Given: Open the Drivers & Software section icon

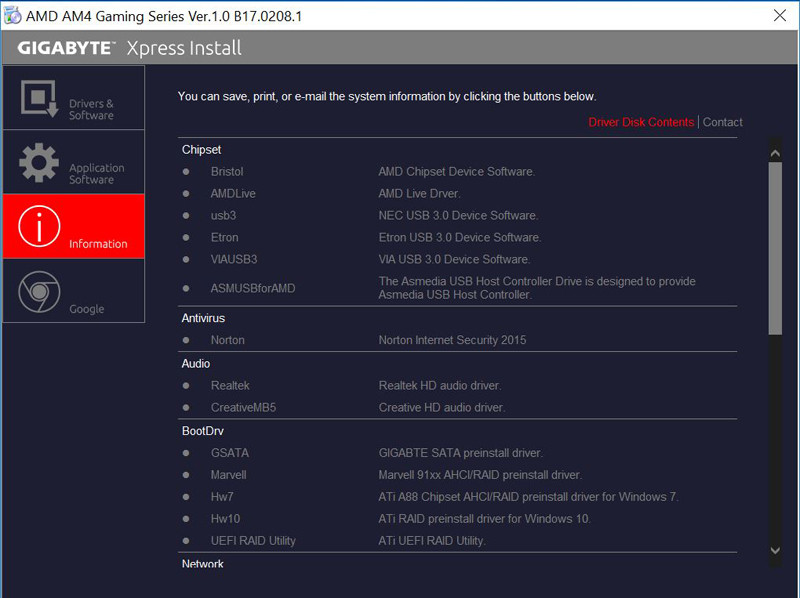Looking at the screenshot, I should [40, 98].
